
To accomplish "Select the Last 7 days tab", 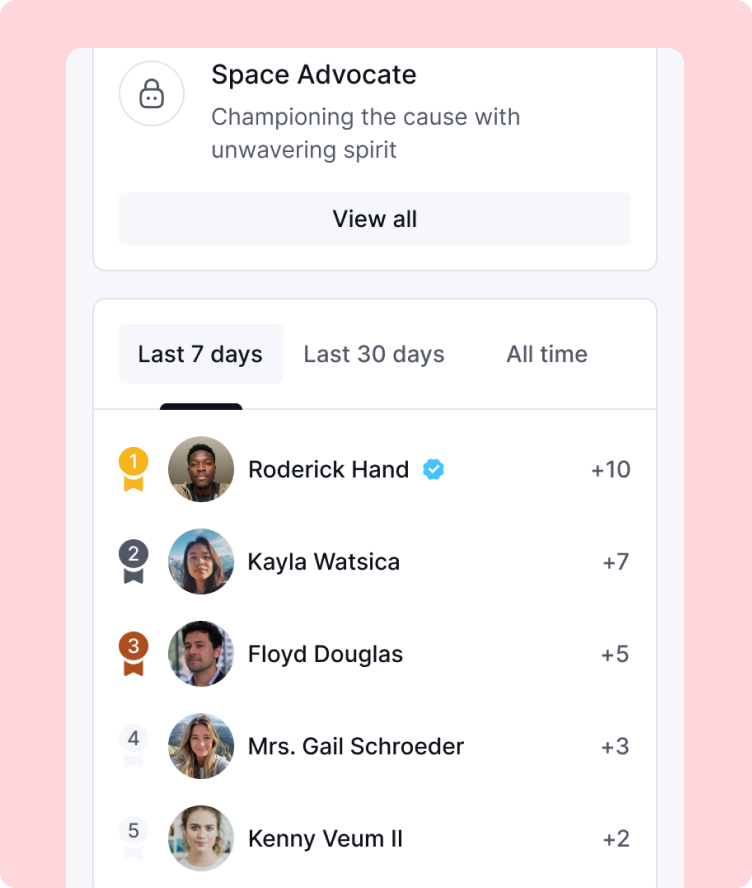I will tap(200, 354).
